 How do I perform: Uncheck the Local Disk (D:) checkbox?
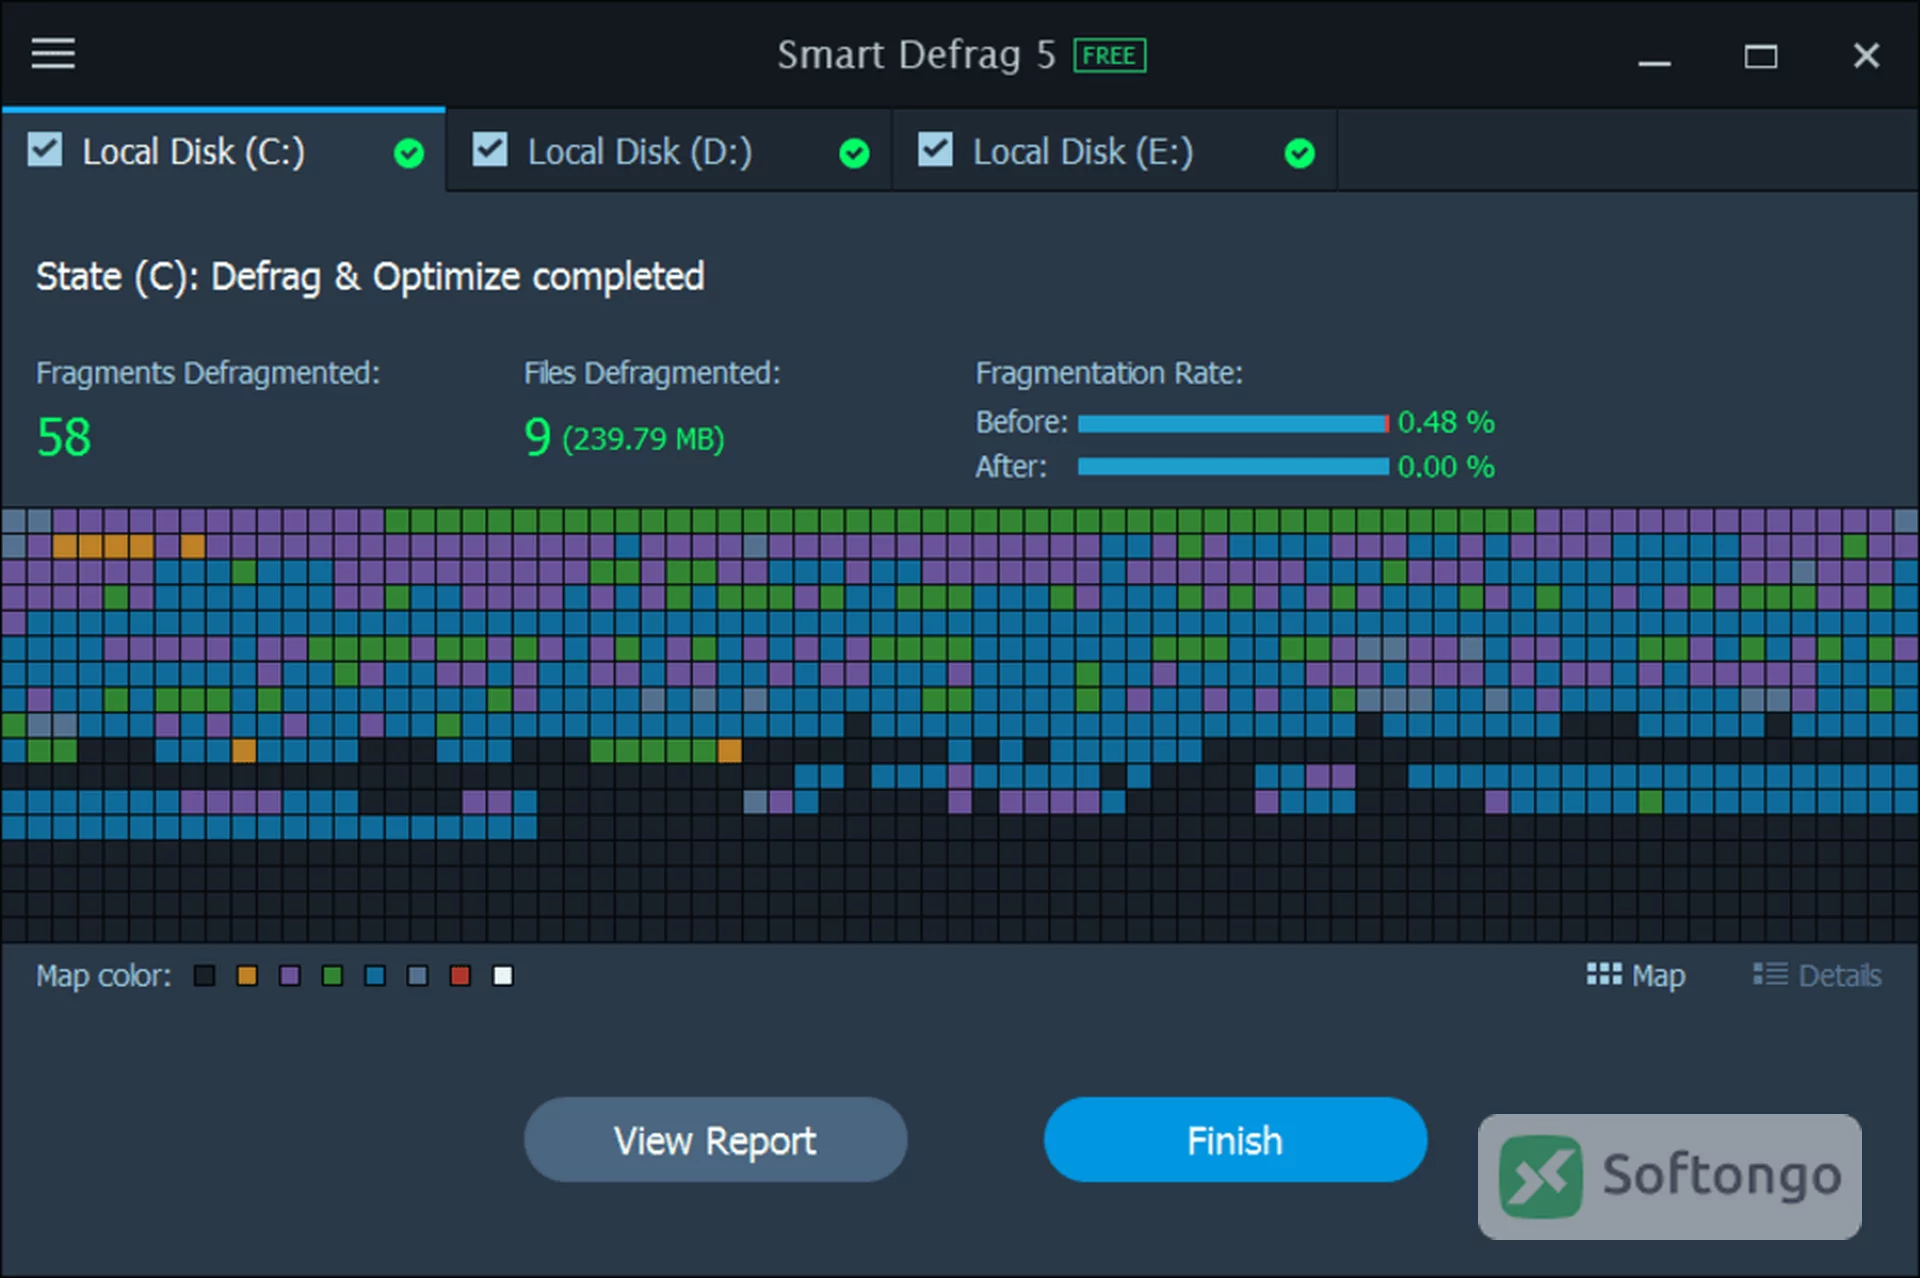pyautogui.click(x=490, y=150)
